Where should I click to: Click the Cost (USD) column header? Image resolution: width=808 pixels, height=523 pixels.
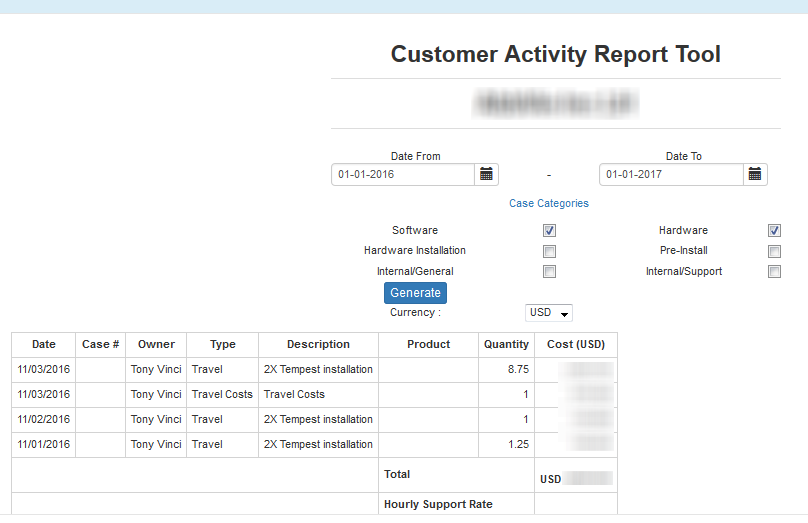(x=576, y=345)
